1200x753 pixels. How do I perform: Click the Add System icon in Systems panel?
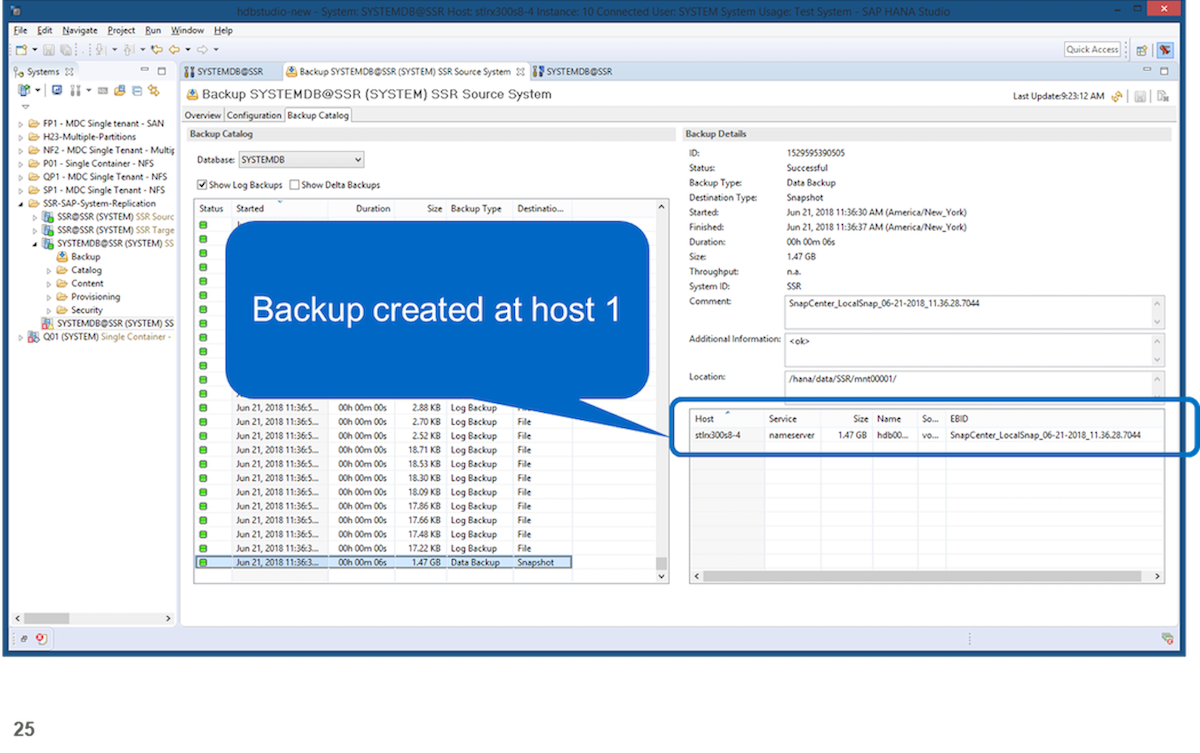(25, 90)
